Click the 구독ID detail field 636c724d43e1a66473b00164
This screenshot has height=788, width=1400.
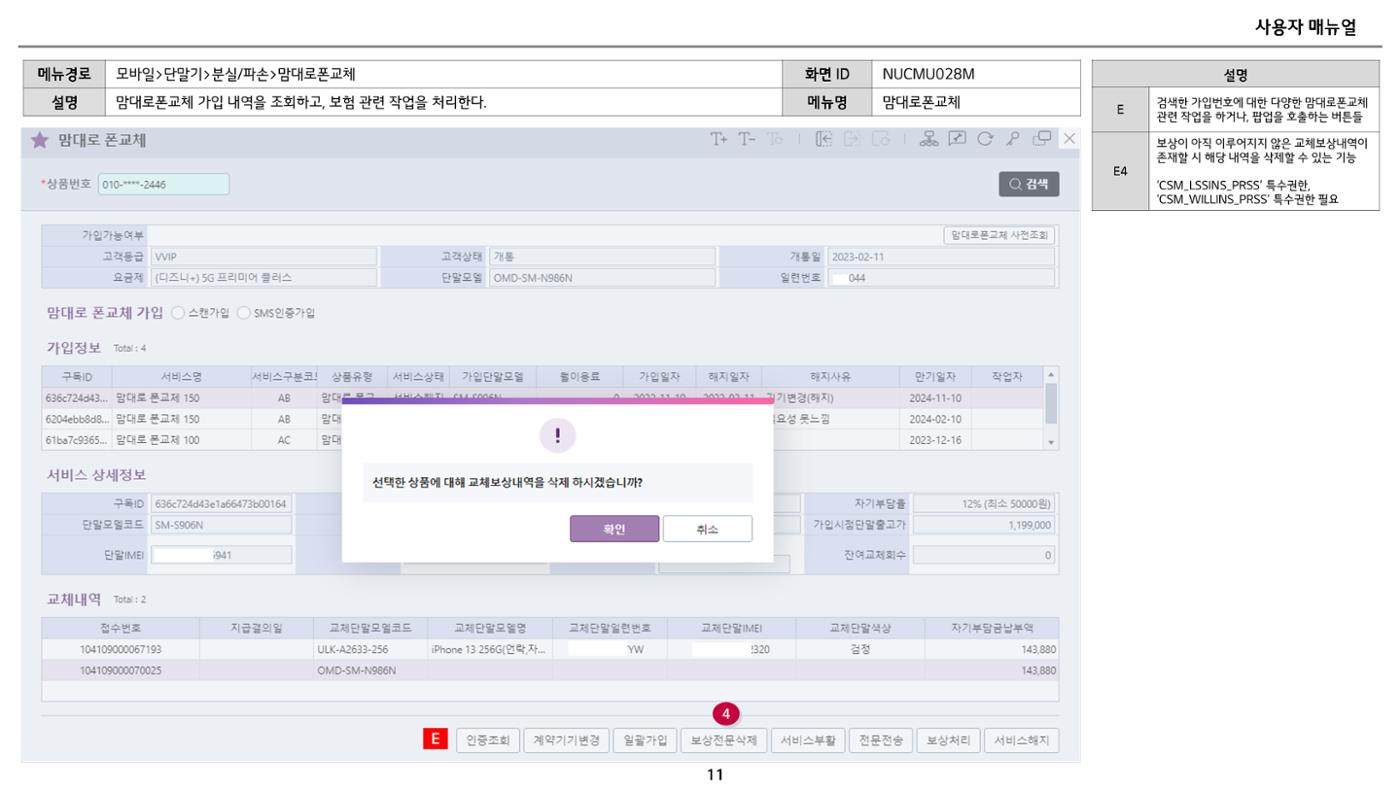click(x=221, y=503)
